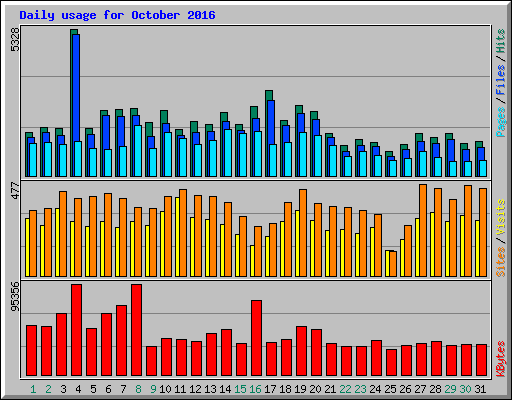This screenshot has width=512, height=400.
Task: Click the 'Sites' legend label
Action: (501, 262)
